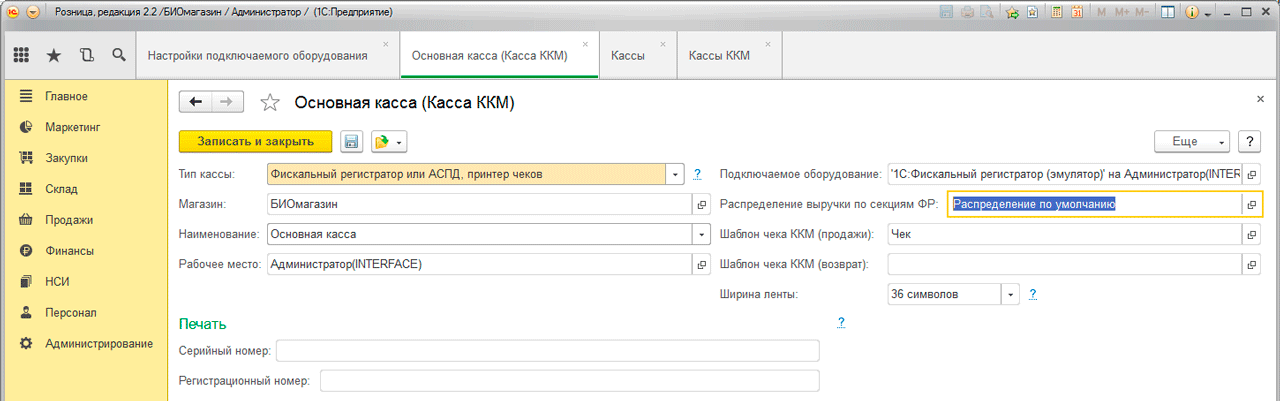Click the search magnifier icon
1280x401 pixels.
coord(119,55)
